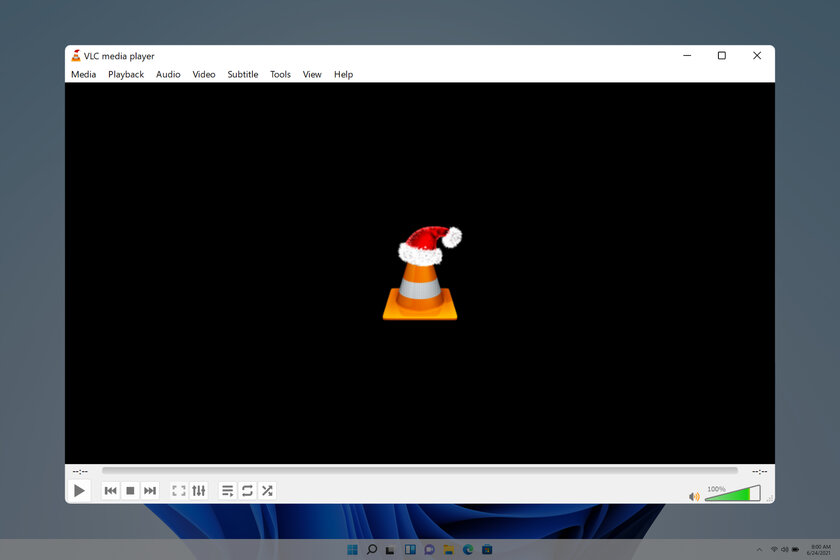Mute audio using the speaker icon
This screenshot has width=840, height=560.
(x=694, y=497)
